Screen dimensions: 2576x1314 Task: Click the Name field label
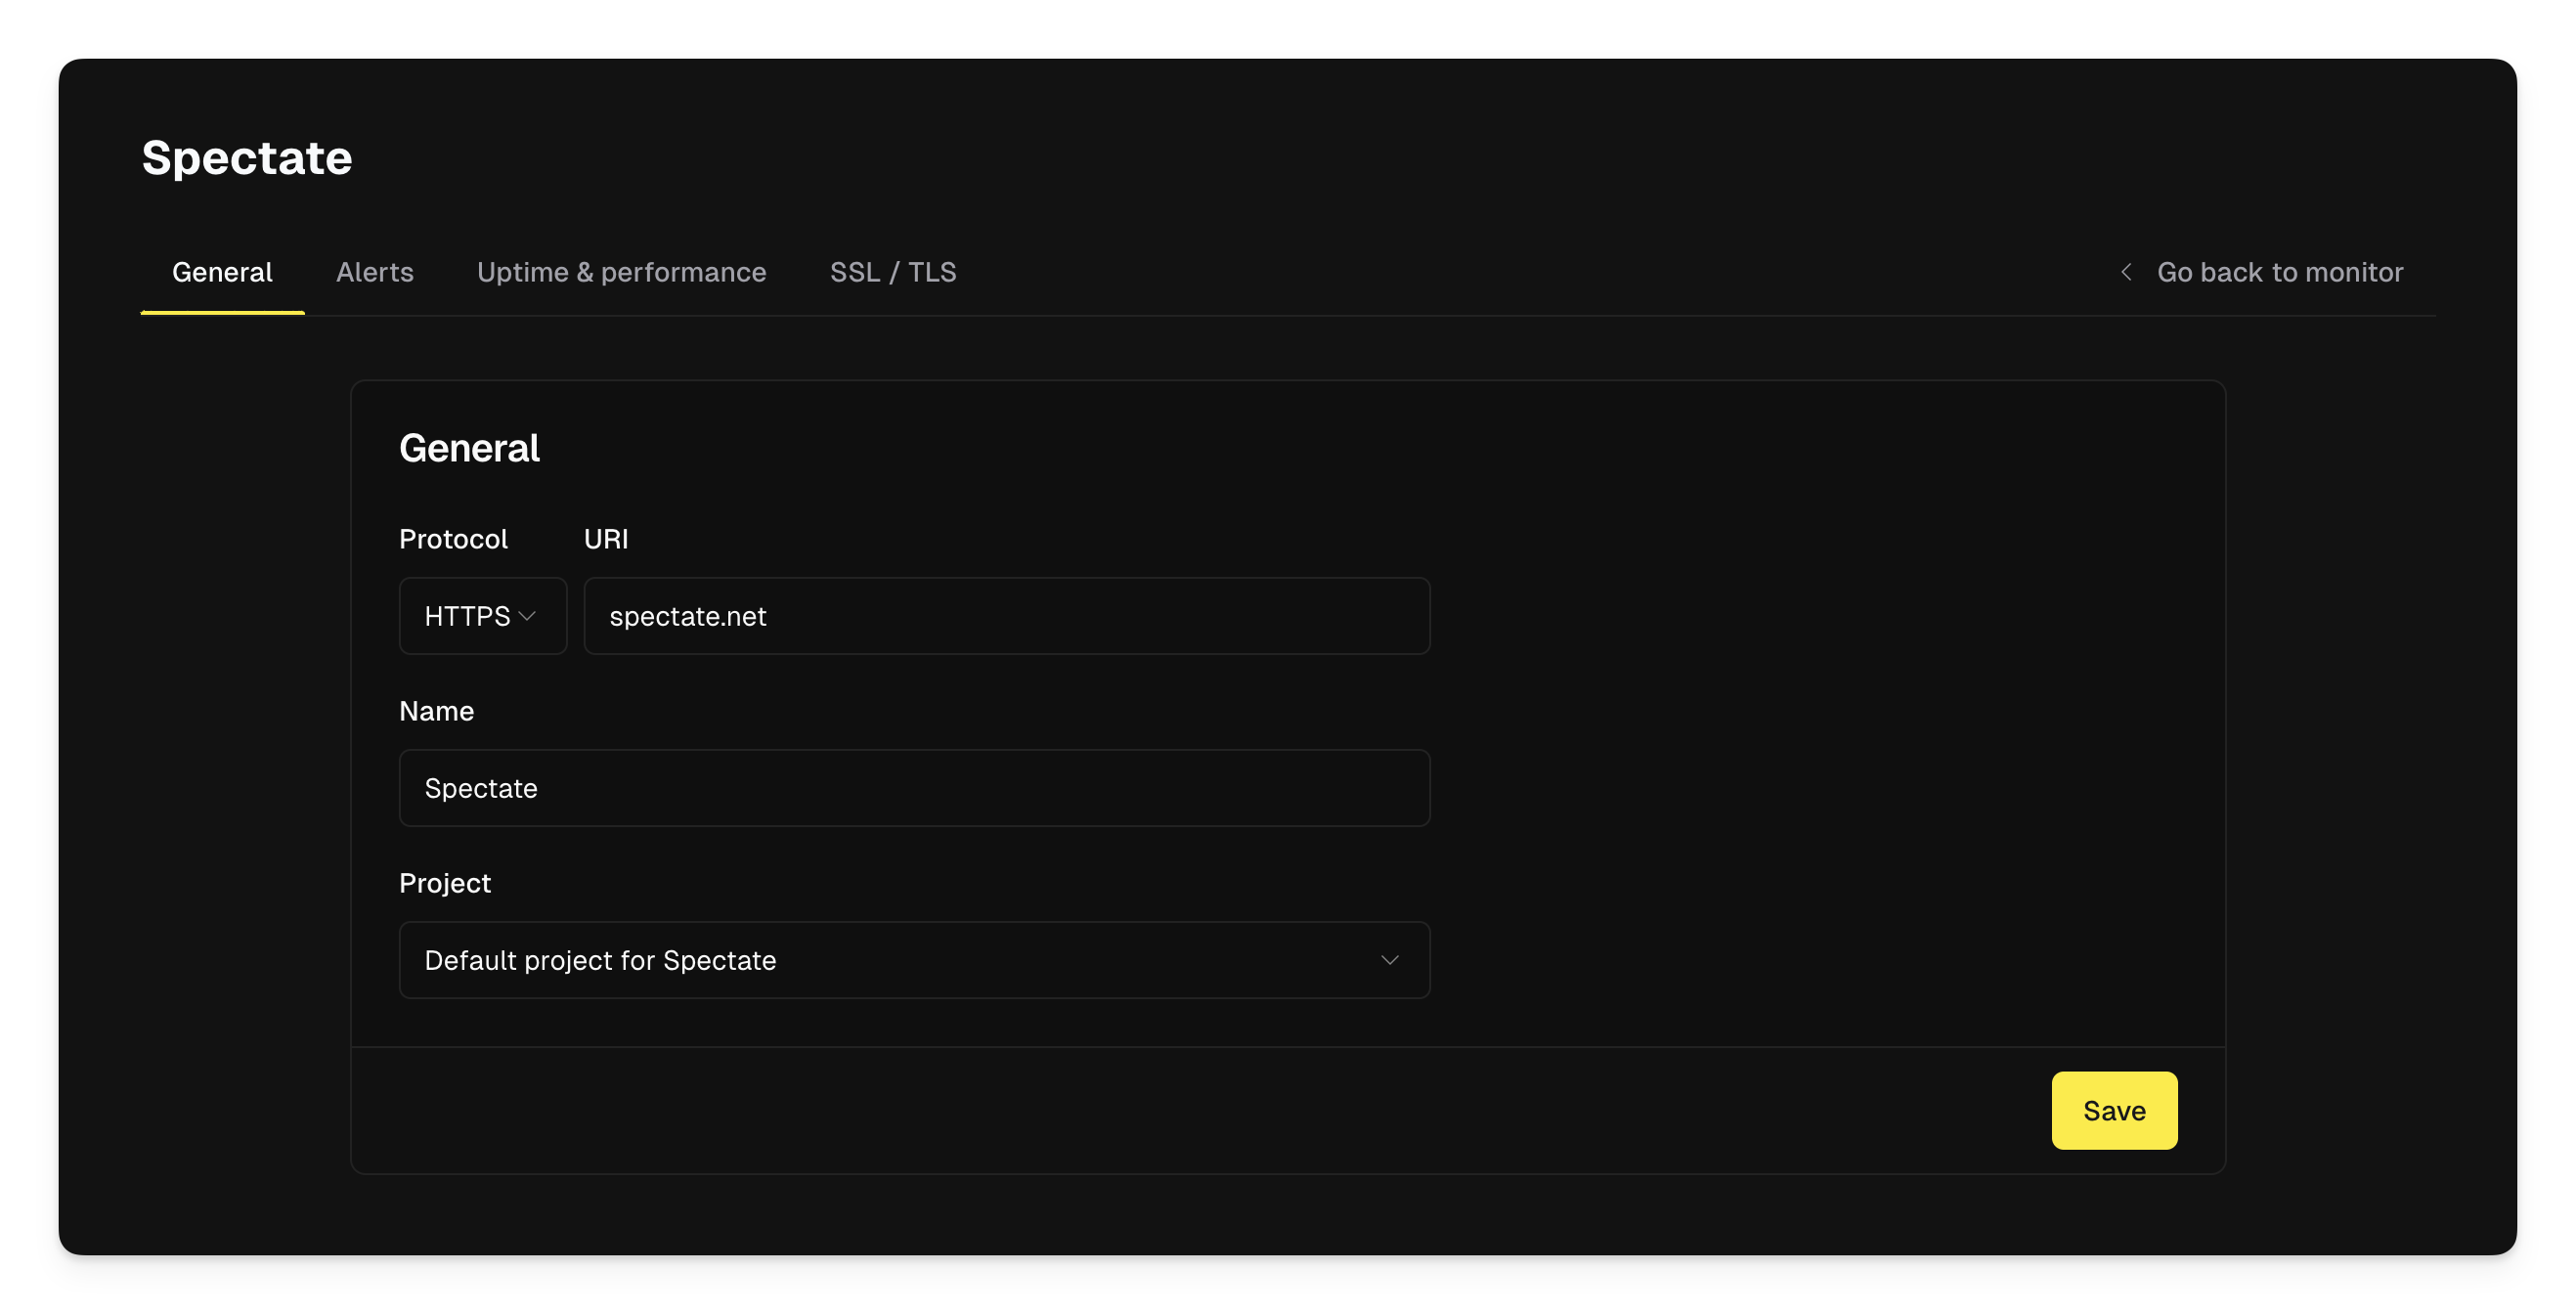pos(436,711)
